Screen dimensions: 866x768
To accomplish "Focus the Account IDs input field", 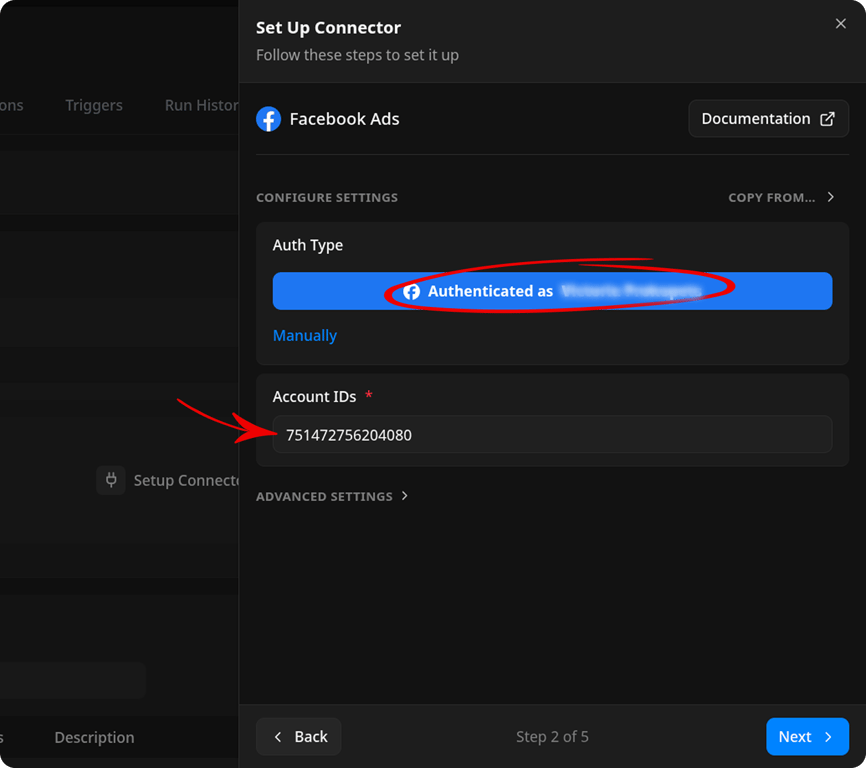I will tap(552, 435).
